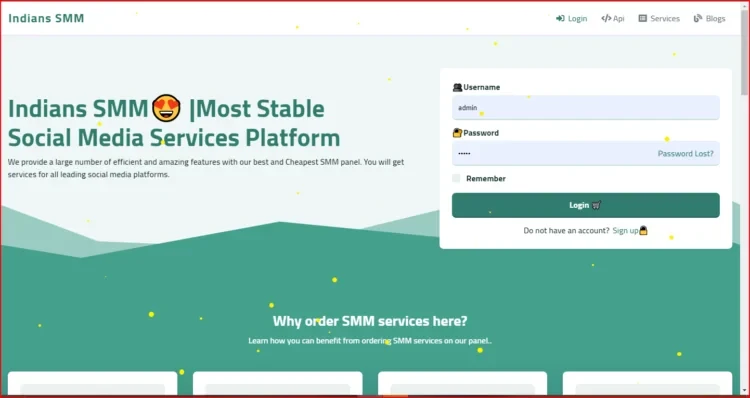Screen dimensions: 750x398
Task: Click the page vertical scrollbar thumb
Action: [744, 48]
